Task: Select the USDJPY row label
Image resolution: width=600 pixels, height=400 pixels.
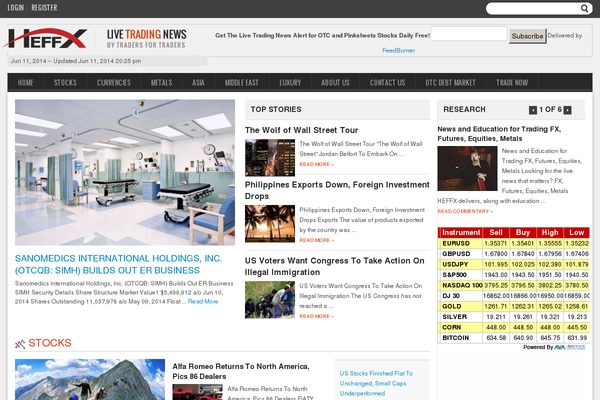Action: (x=455, y=264)
